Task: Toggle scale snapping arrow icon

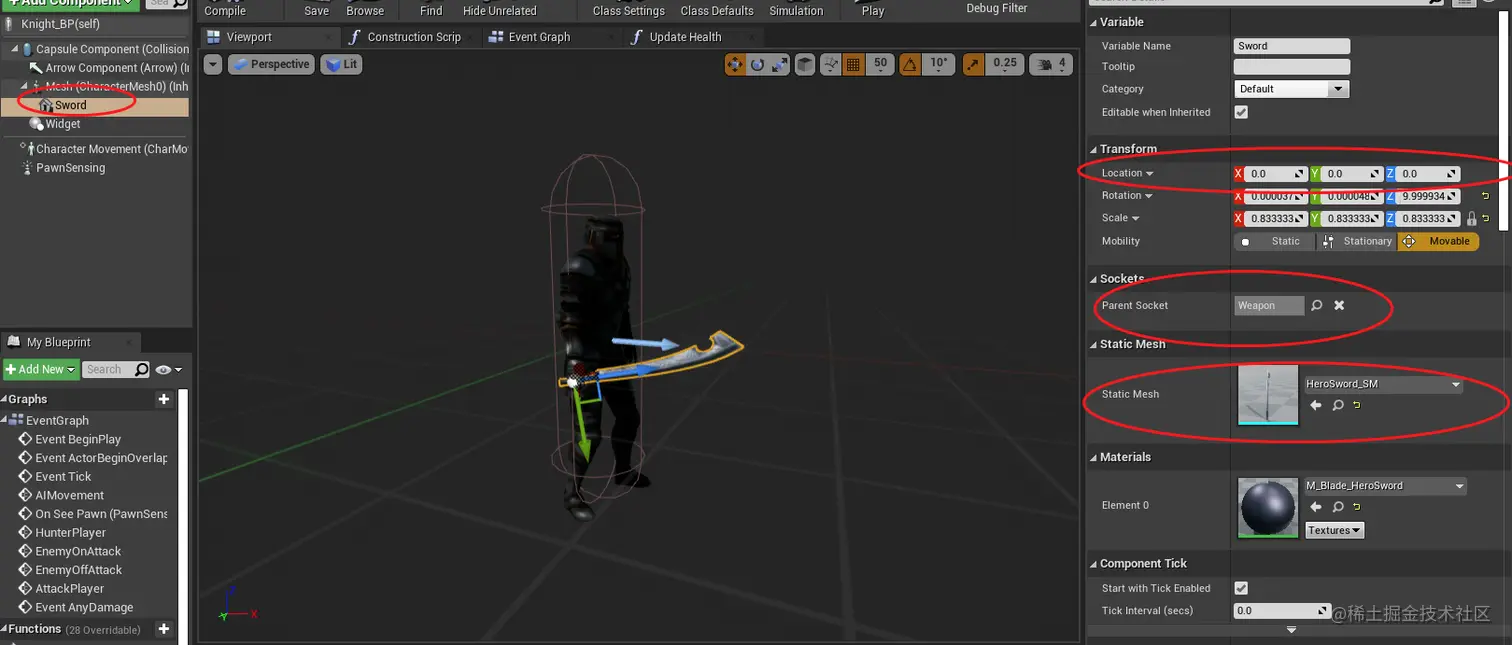Action: pos(973,64)
